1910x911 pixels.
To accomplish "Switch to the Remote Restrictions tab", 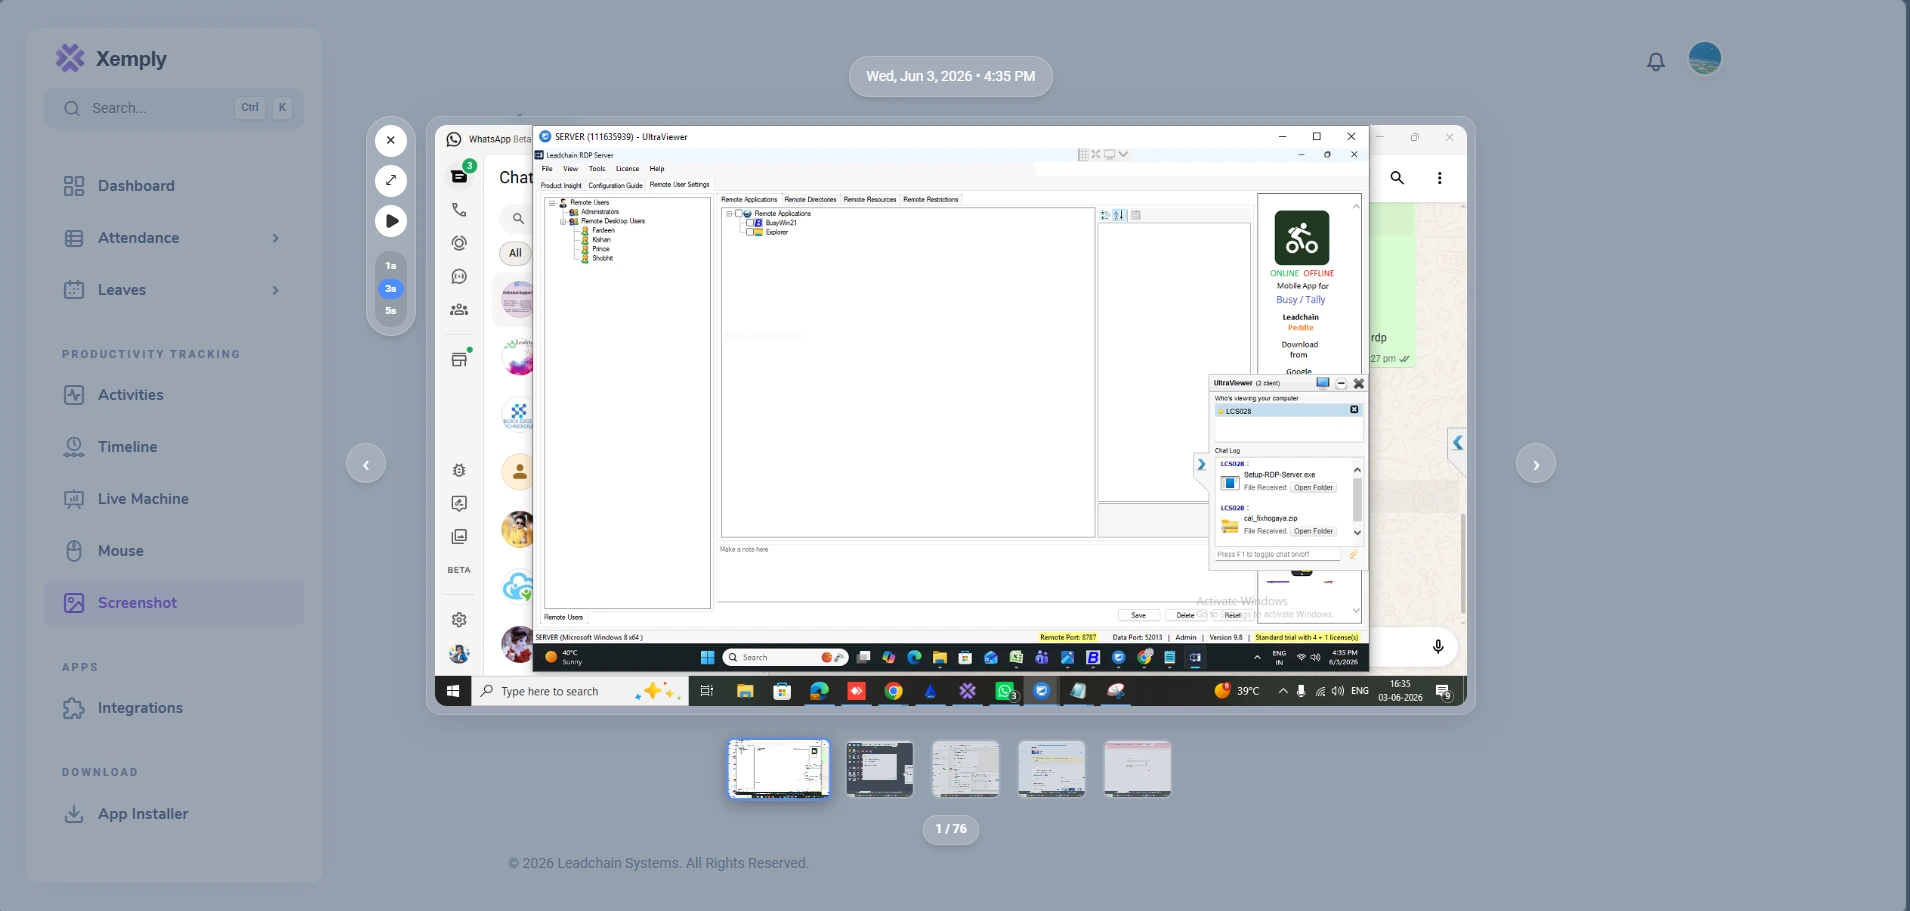I will (x=931, y=200).
